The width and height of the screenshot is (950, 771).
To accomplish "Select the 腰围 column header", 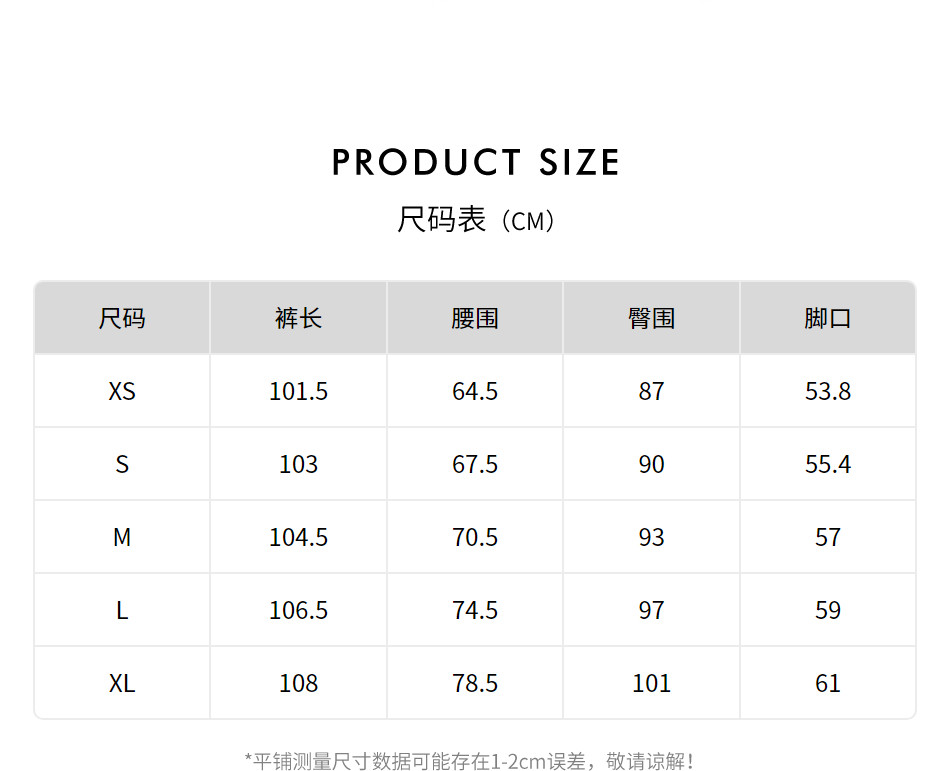I will pyautogui.click(x=475, y=318).
